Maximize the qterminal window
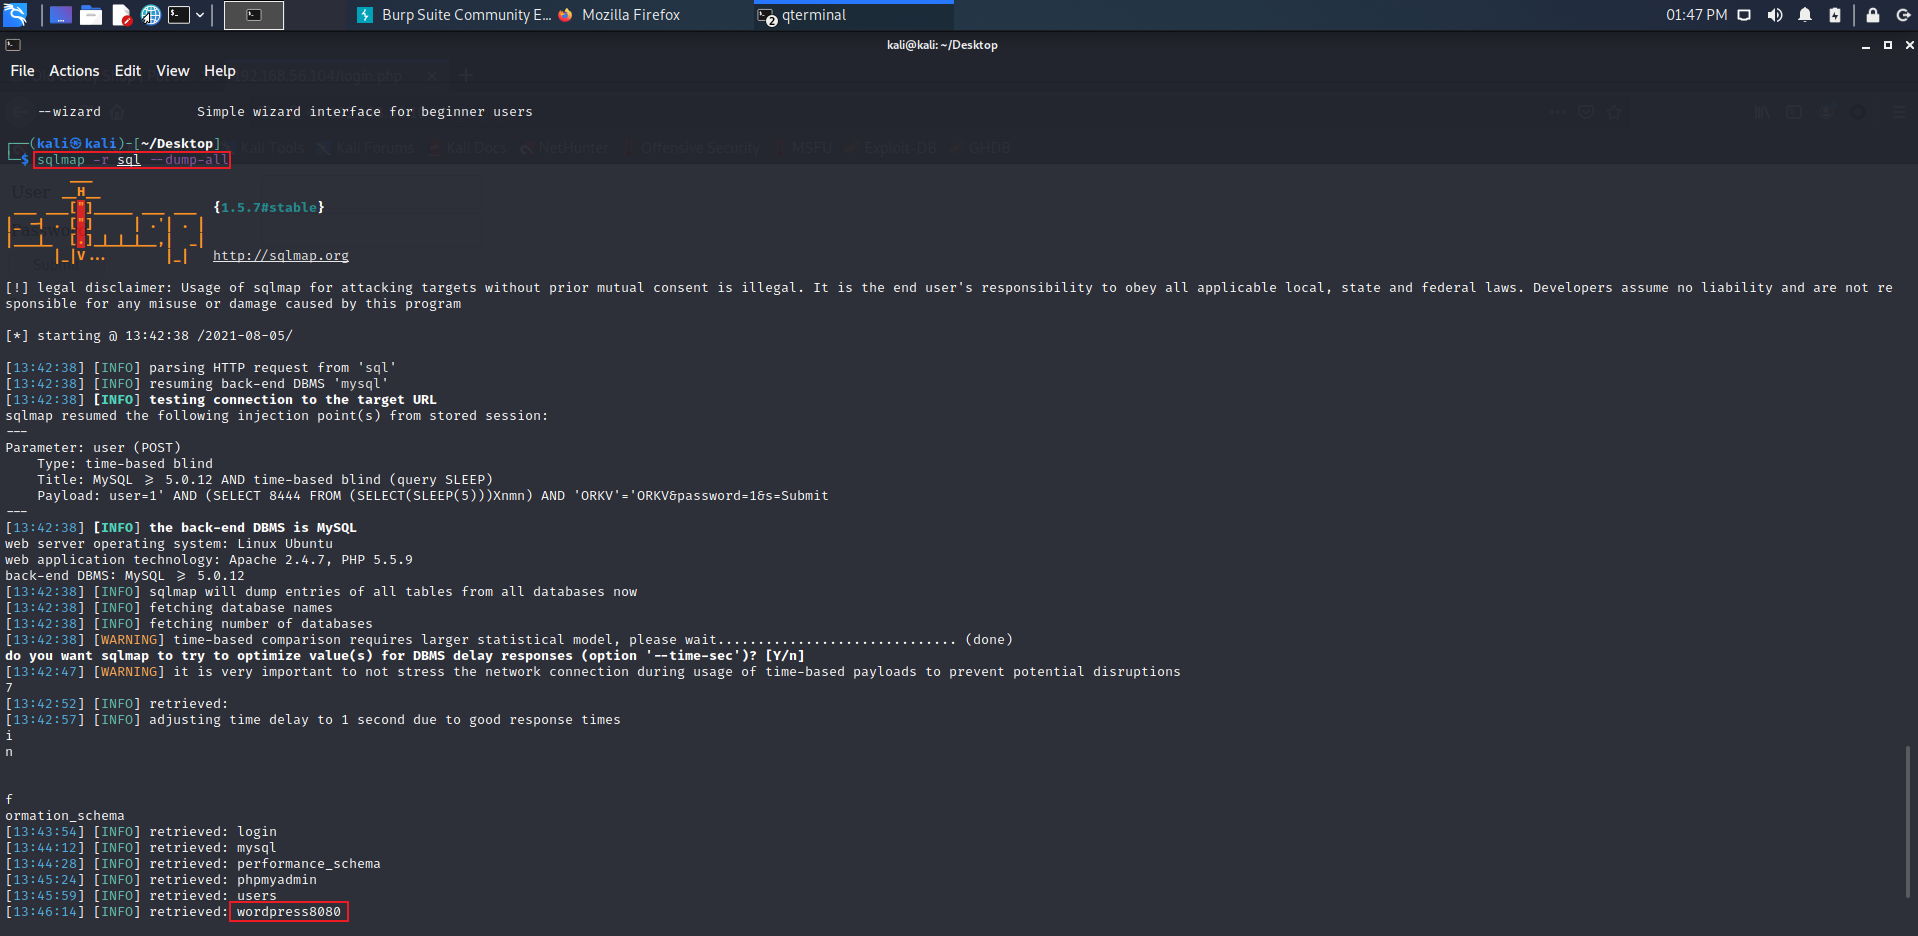 [1888, 45]
